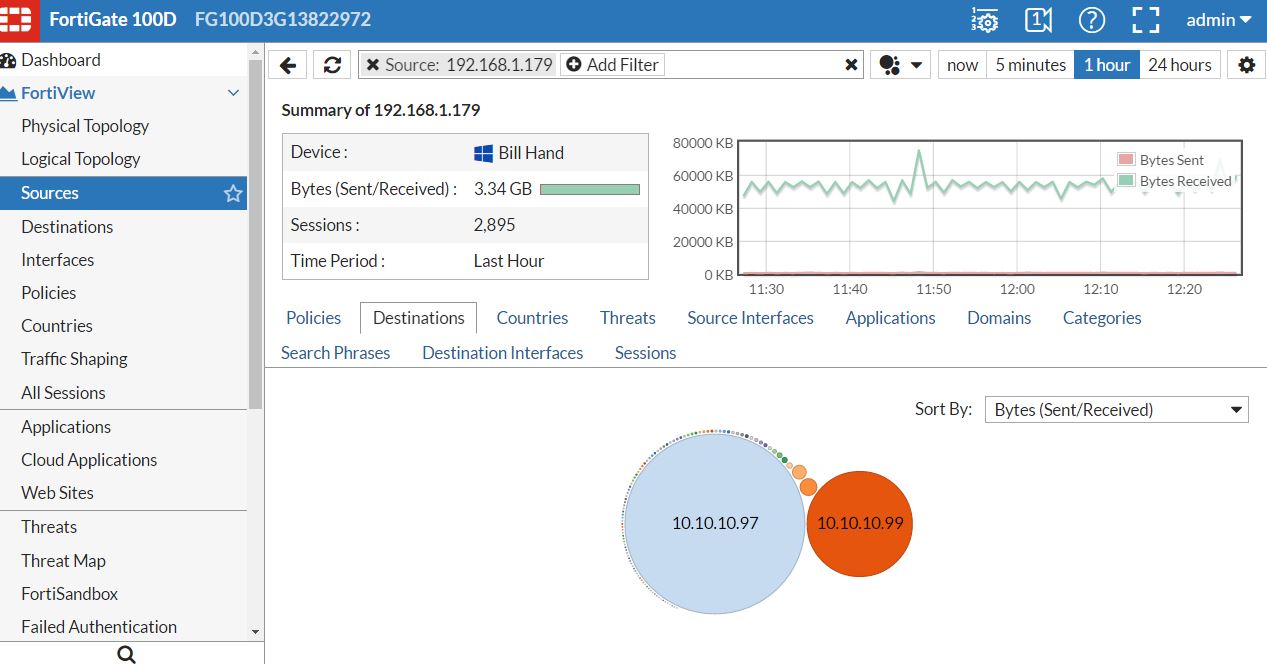Toggle Bytes Sent legend swatch
The image size is (1267, 664).
pyautogui.click(x=1126, y=160)
